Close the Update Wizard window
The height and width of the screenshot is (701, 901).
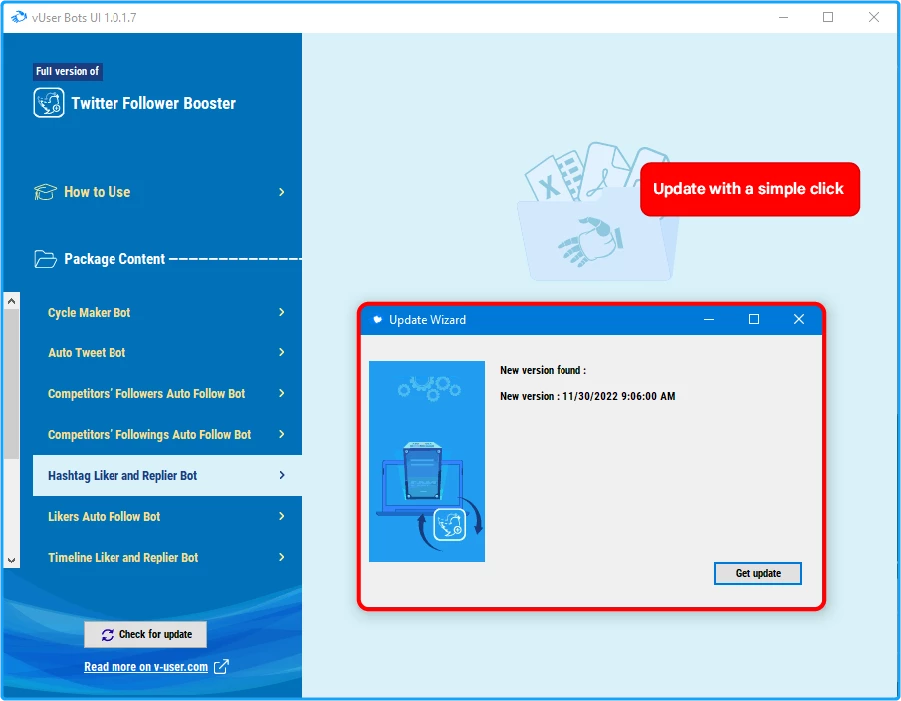pyautogui.click(x=799, y=319)
